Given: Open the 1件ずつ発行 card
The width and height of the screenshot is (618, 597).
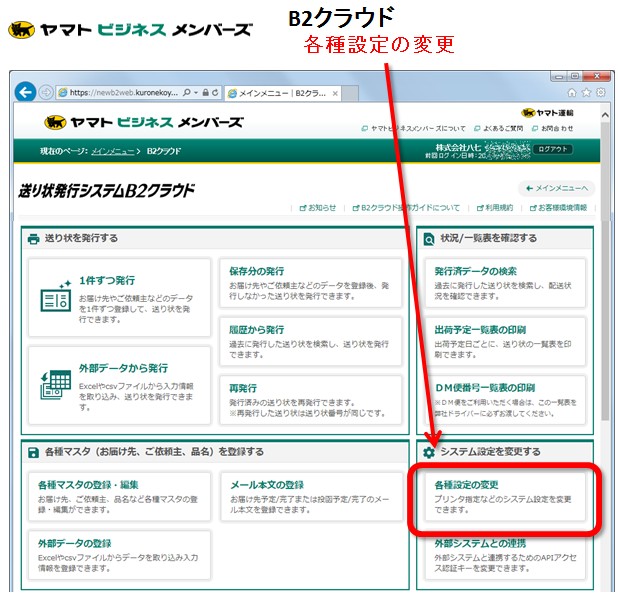Looking at the screenshot, I should (x=119, y=297).
